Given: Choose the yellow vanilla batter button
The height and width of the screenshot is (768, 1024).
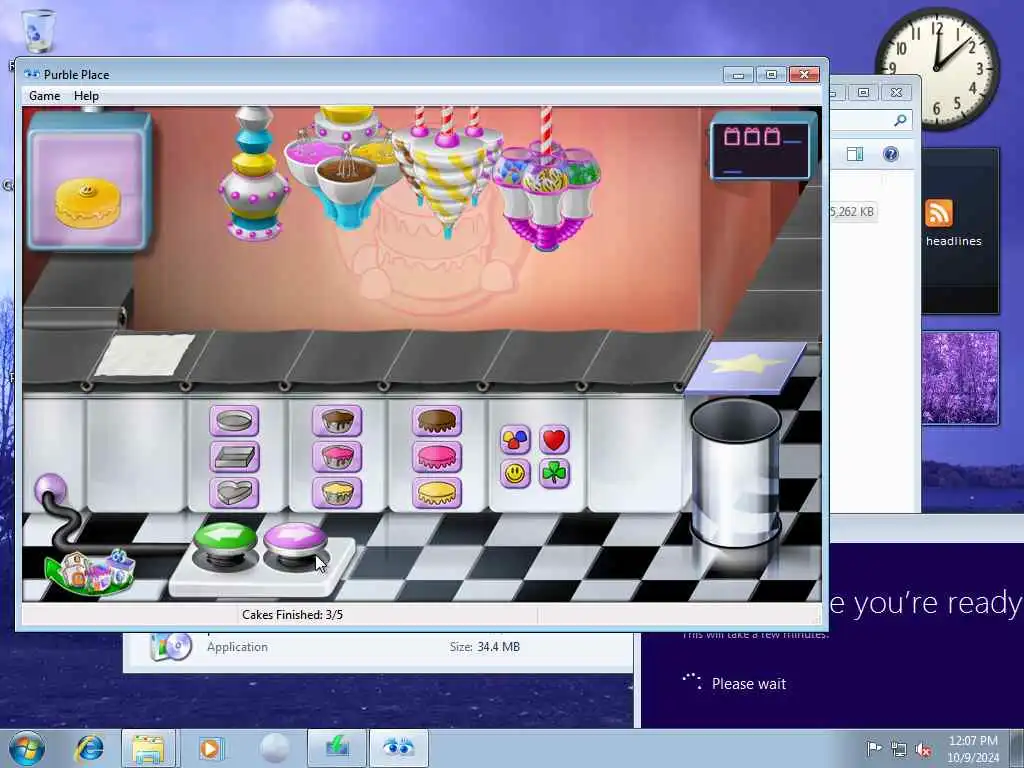Looking at the screenshot, I should click(x=337, y=492).
